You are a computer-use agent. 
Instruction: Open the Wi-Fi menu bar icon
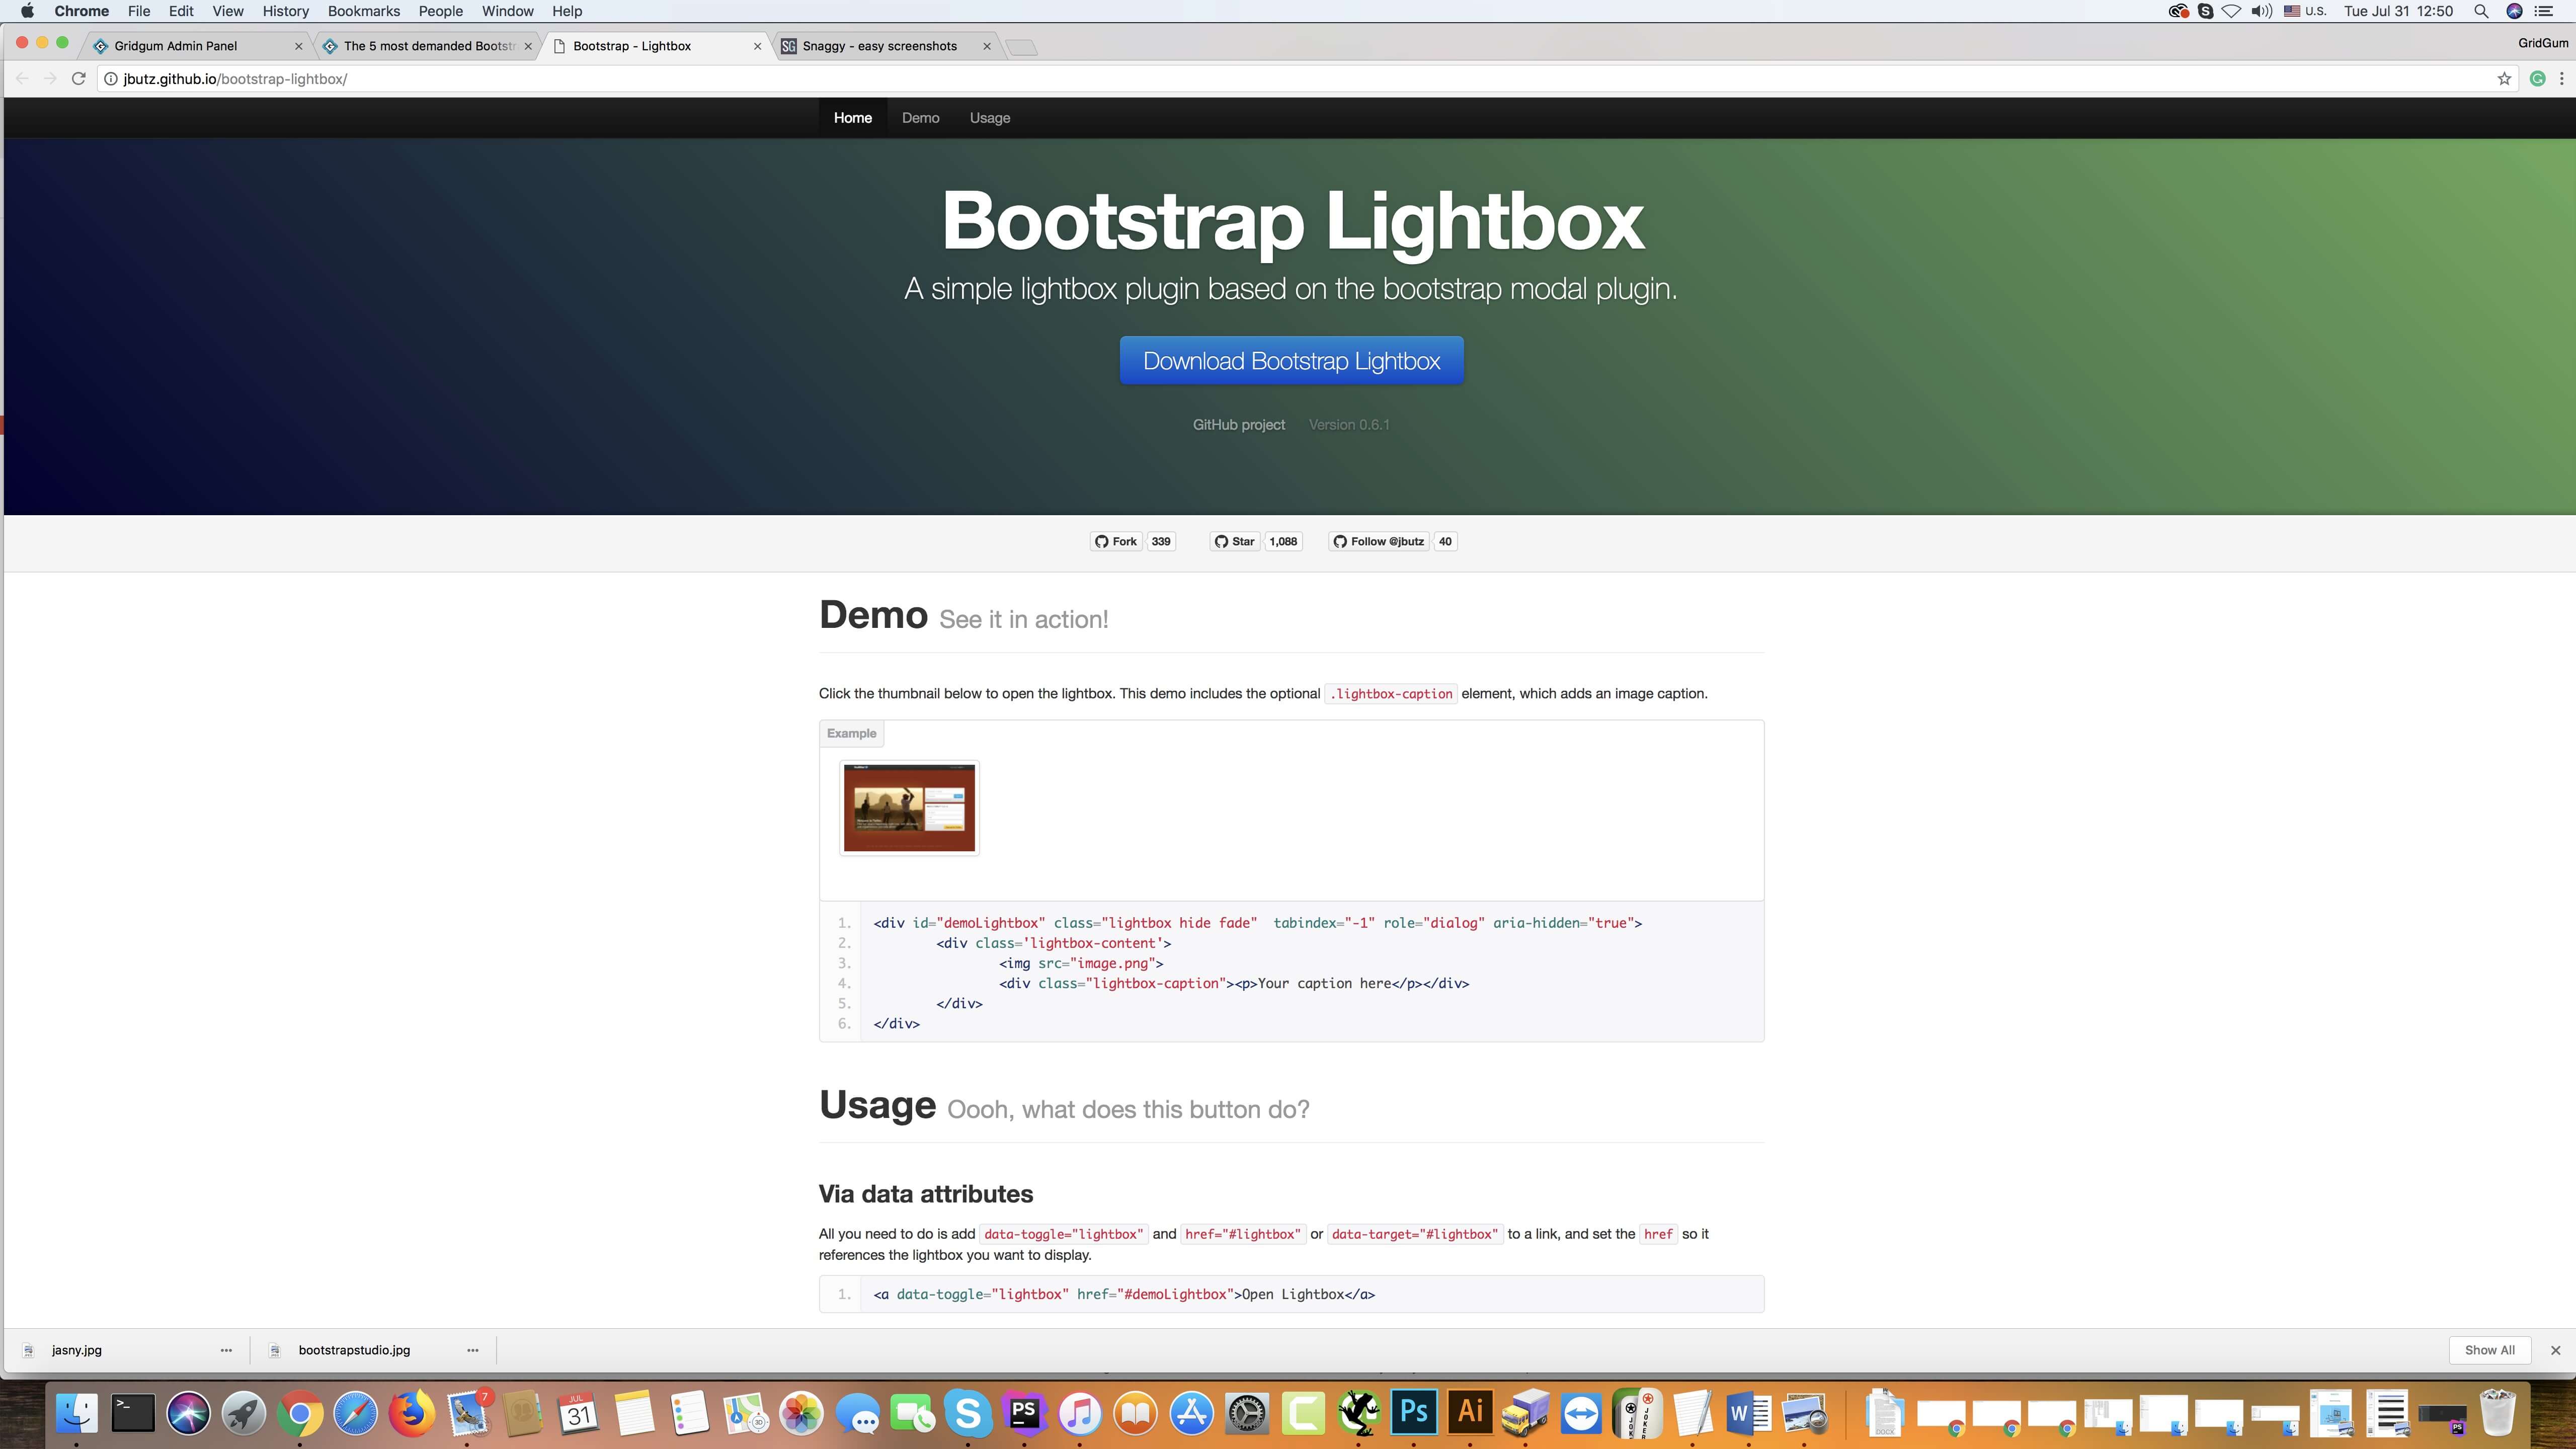[x=2231, y=11]
